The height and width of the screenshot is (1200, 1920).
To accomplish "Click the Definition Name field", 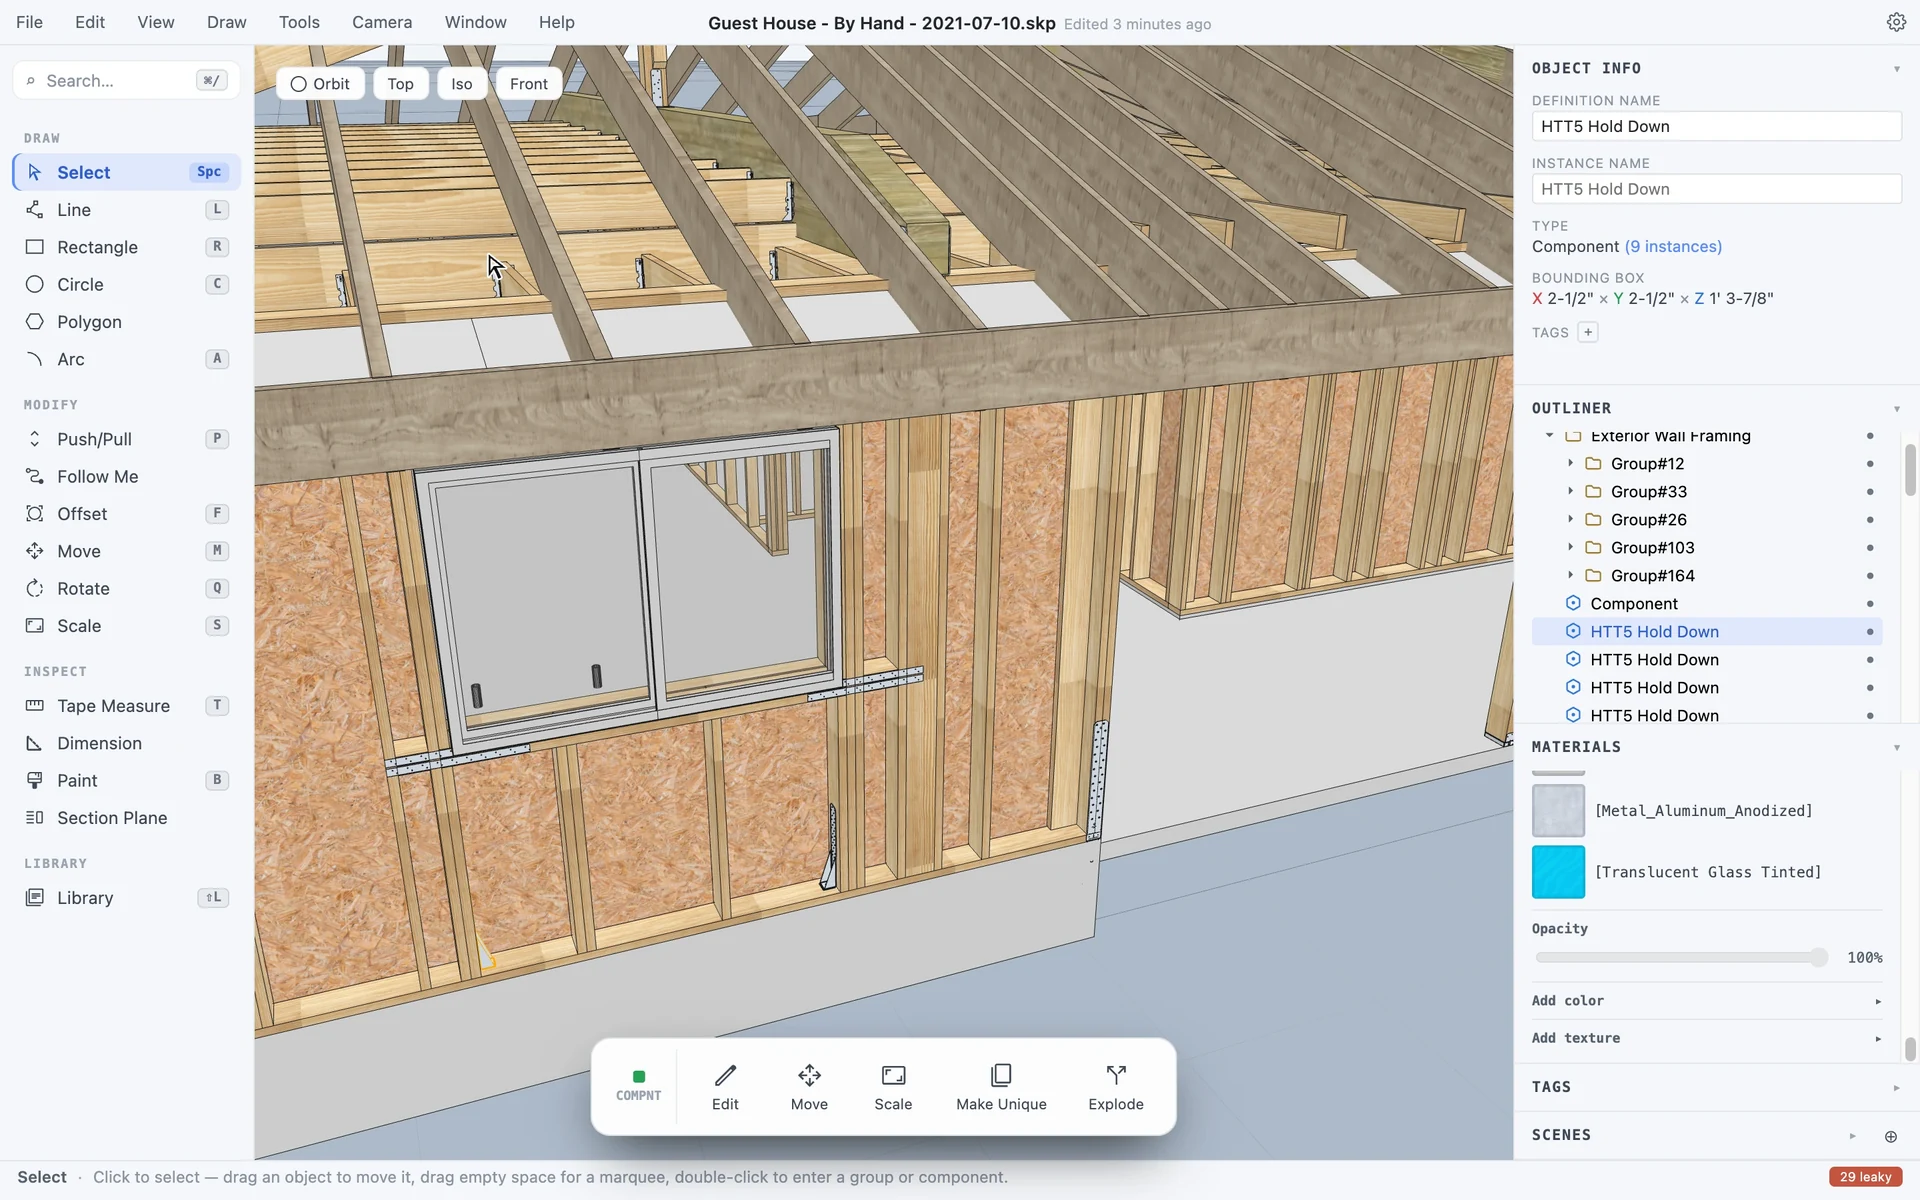I will click(x=1717, y=126).
